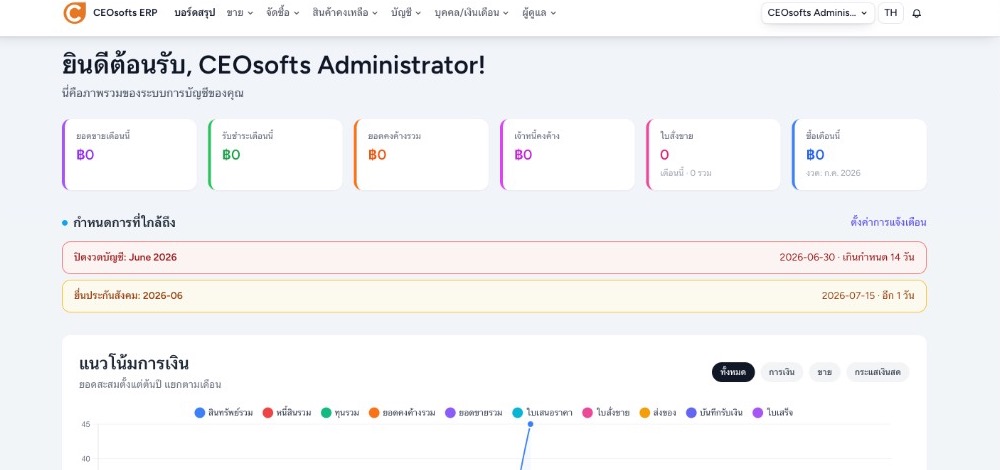
Task: Toggle the ส่งของ amber legend marker
Action: (645, 413)
